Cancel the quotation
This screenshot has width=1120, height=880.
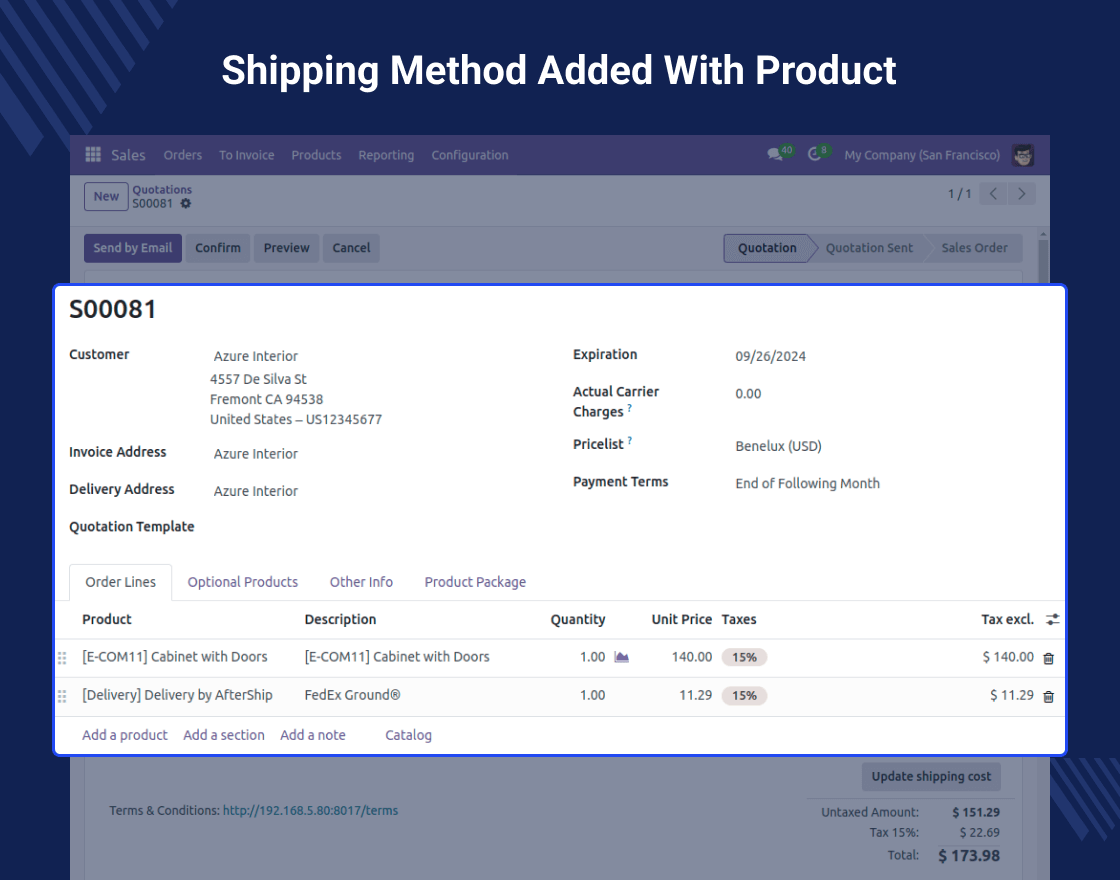coord(351,248)
